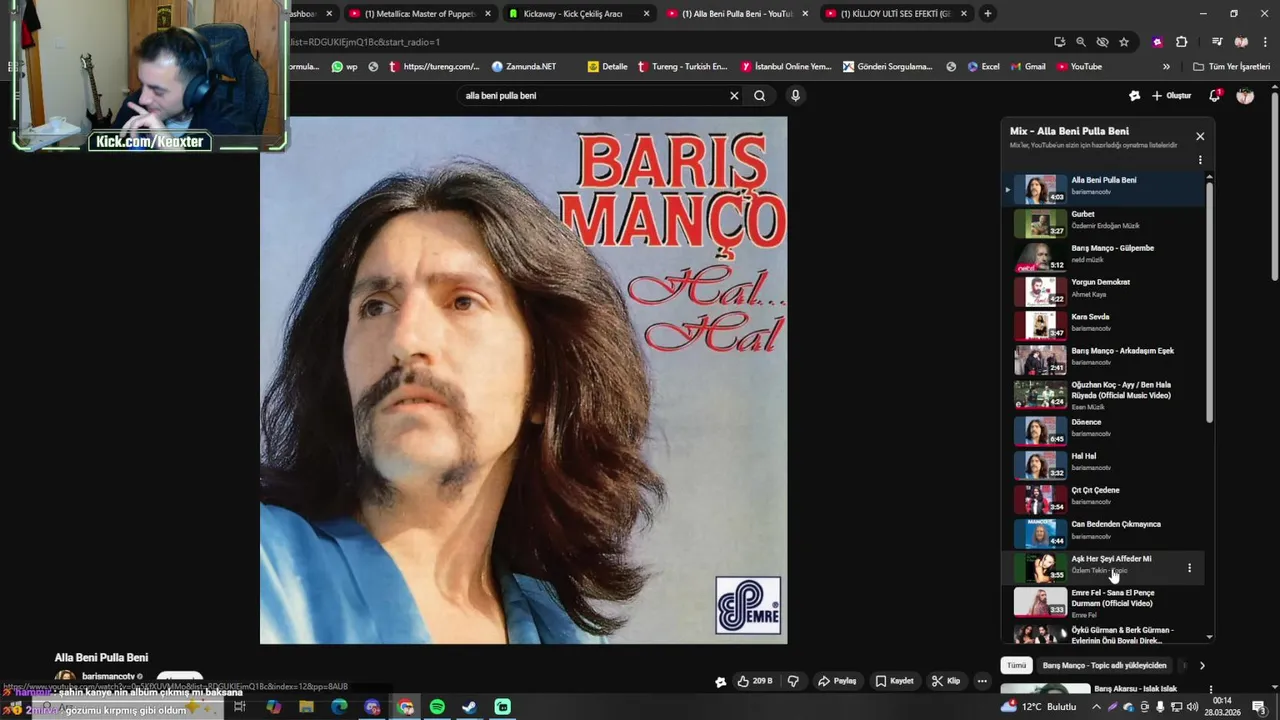The width and height of the screenshot is (1280, 720).
Task: Open YouTube notifications bell
Action: pyautogui.click(x=1214, y=96)
